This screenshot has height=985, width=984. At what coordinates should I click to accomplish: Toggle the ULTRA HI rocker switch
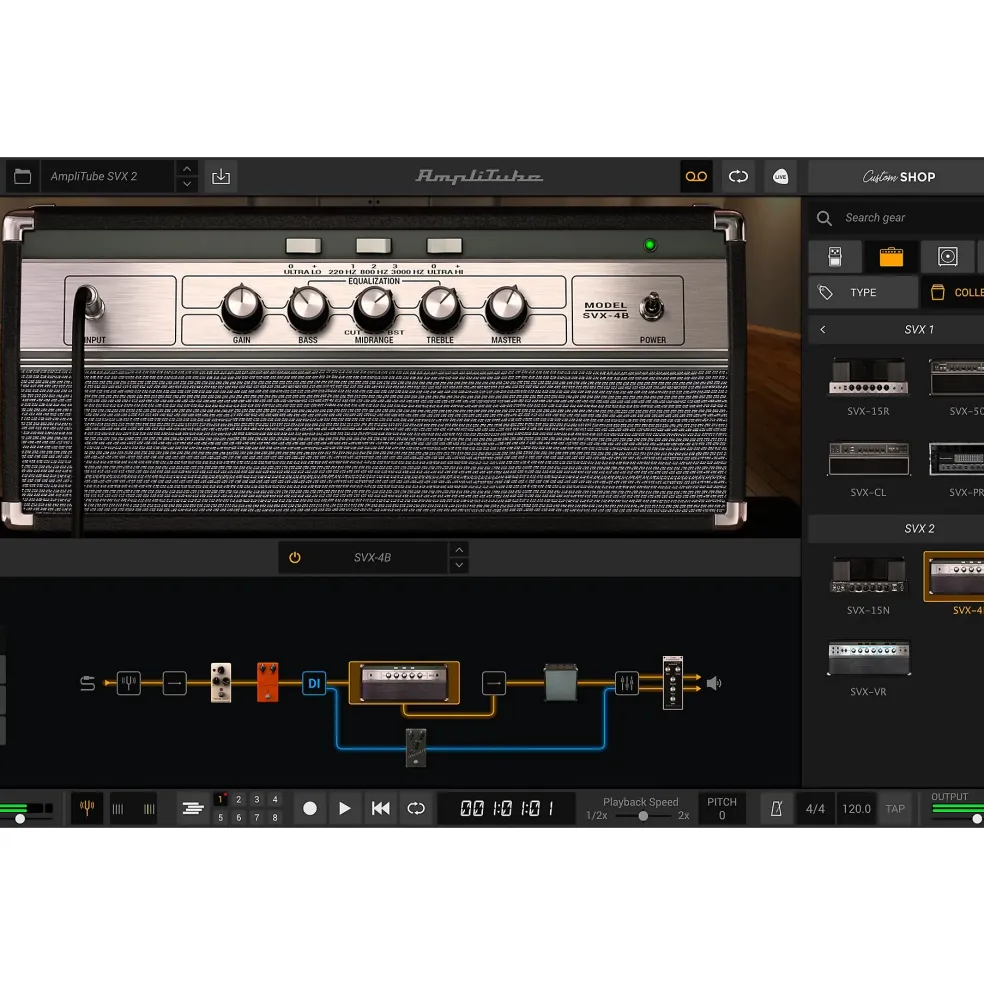tap(444, 246)
